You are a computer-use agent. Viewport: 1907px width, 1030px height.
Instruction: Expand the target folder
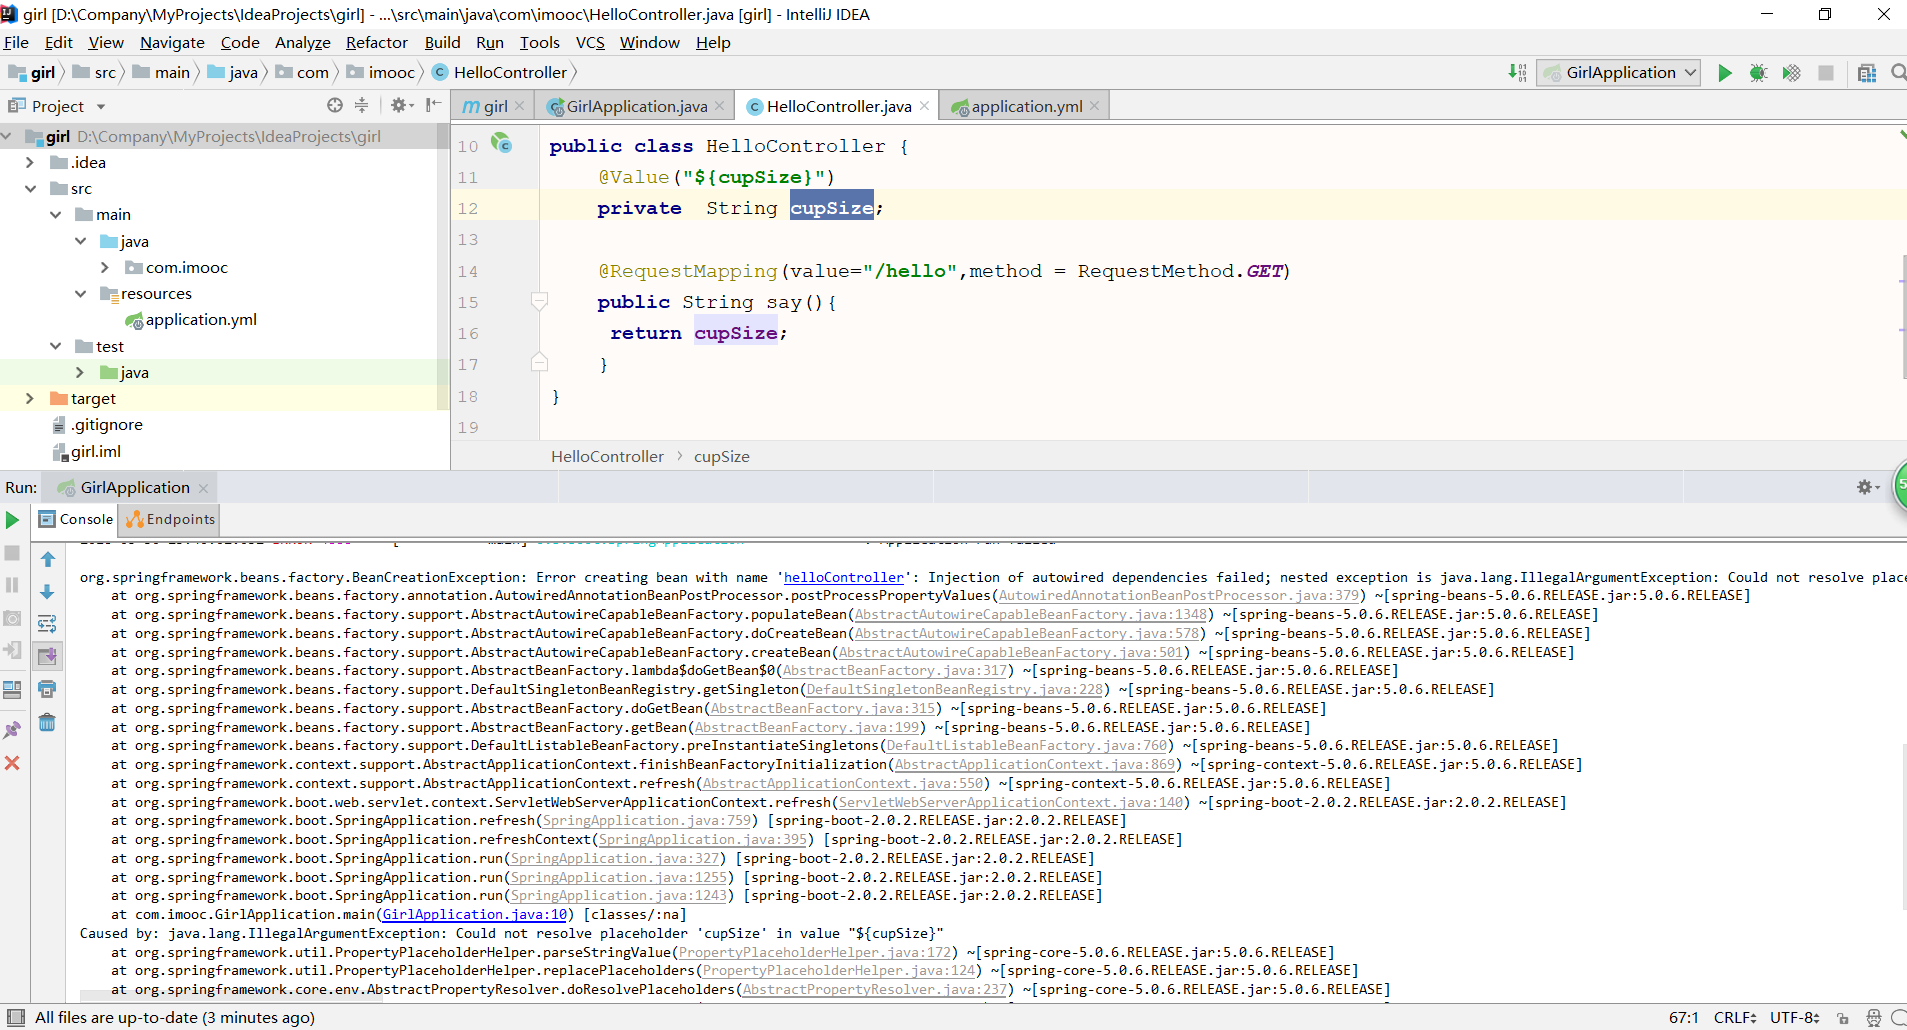pos(30,398)
